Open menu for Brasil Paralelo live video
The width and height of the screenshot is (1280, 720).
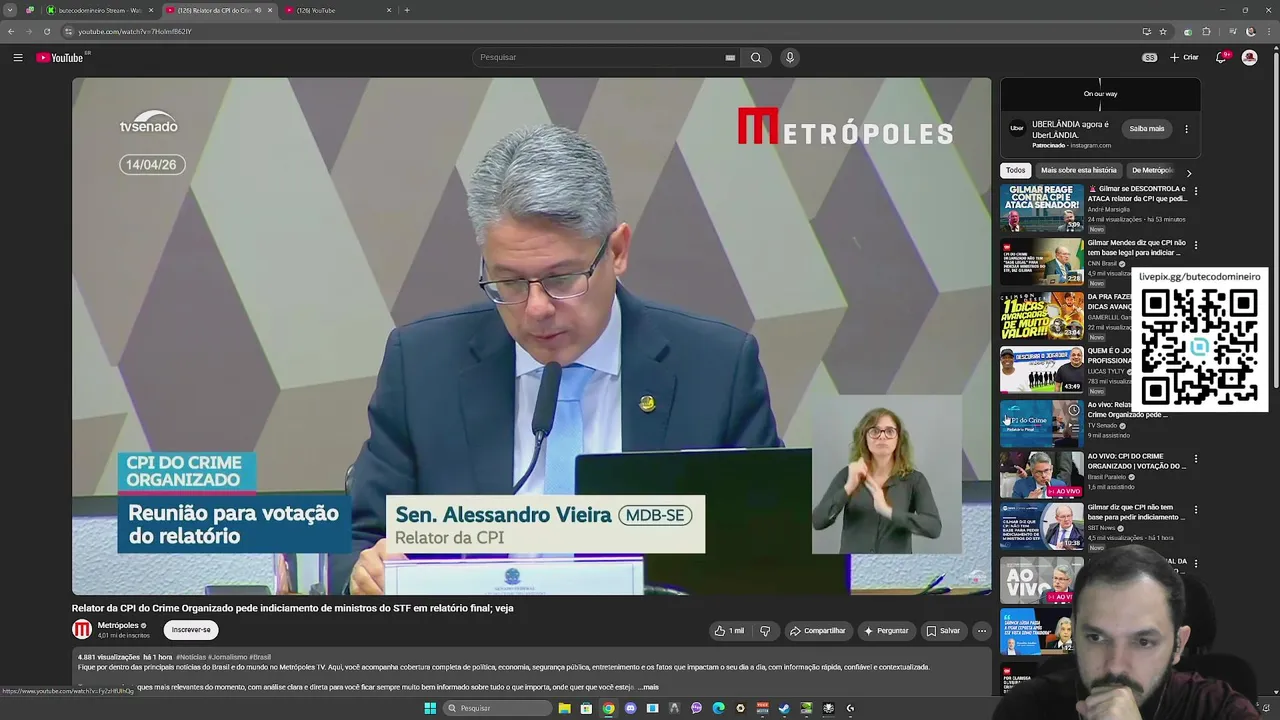pyautogui.click(x=1195, y=459)
